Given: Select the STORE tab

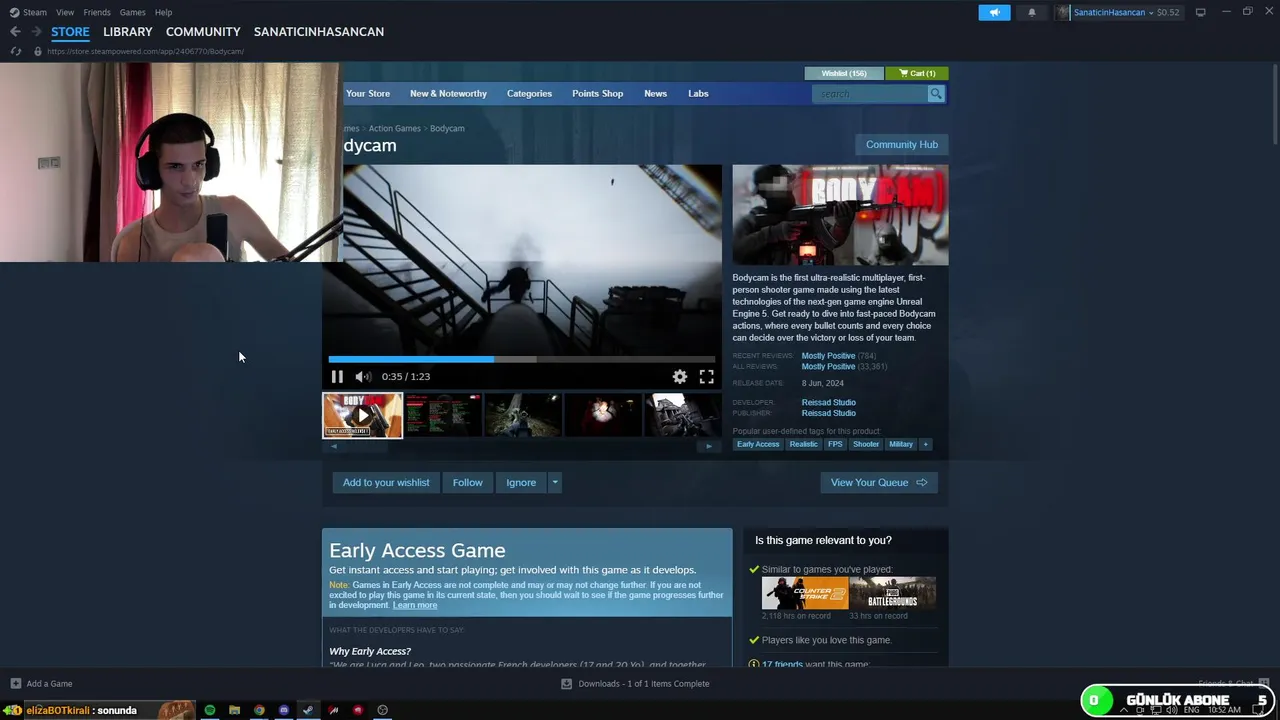Looking at the screenshot, I should (x=70, y=32).
